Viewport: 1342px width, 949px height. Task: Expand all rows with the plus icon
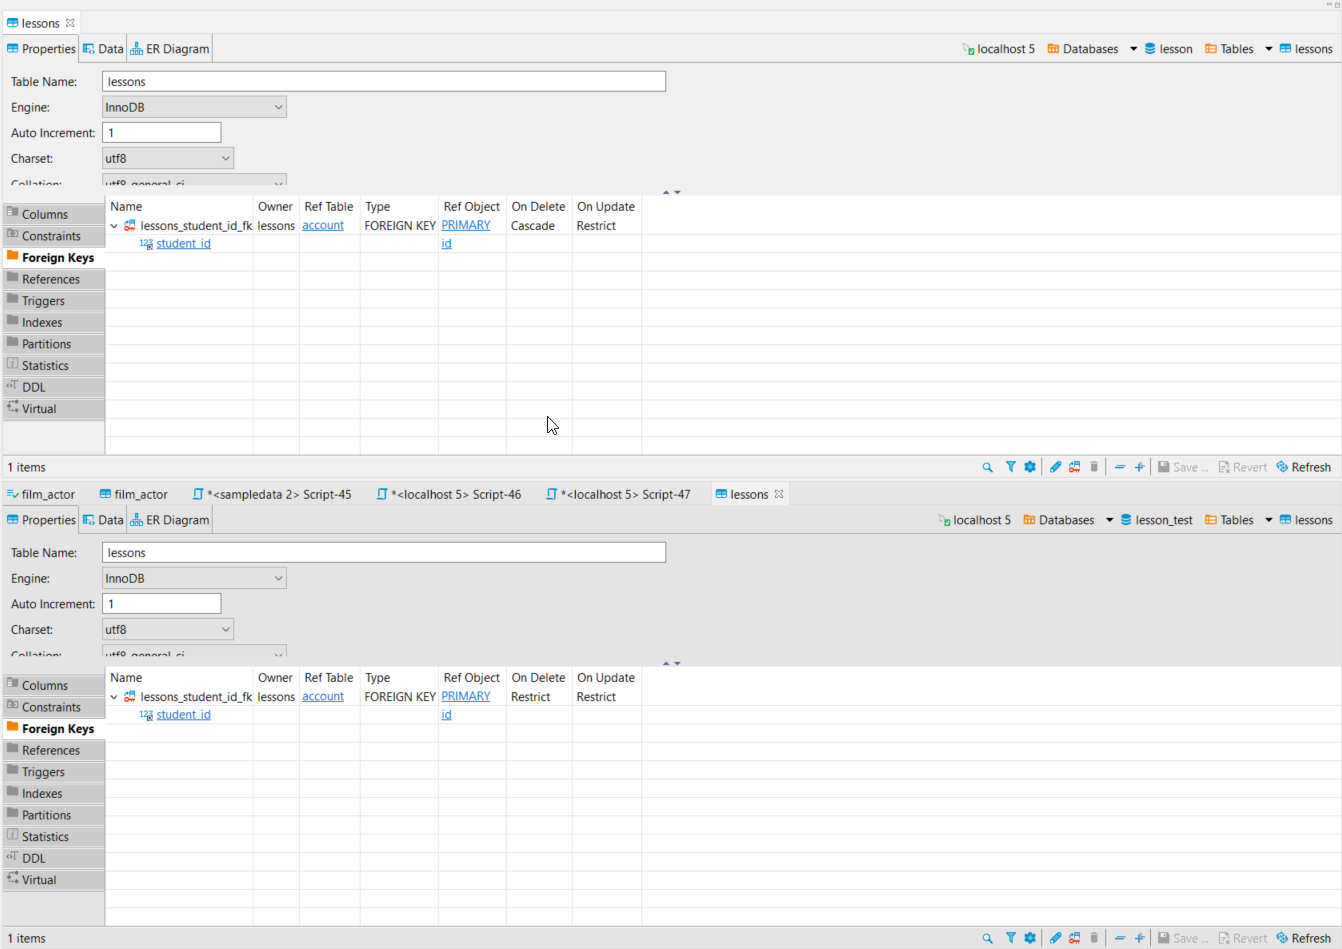[x=1139, y=466]
